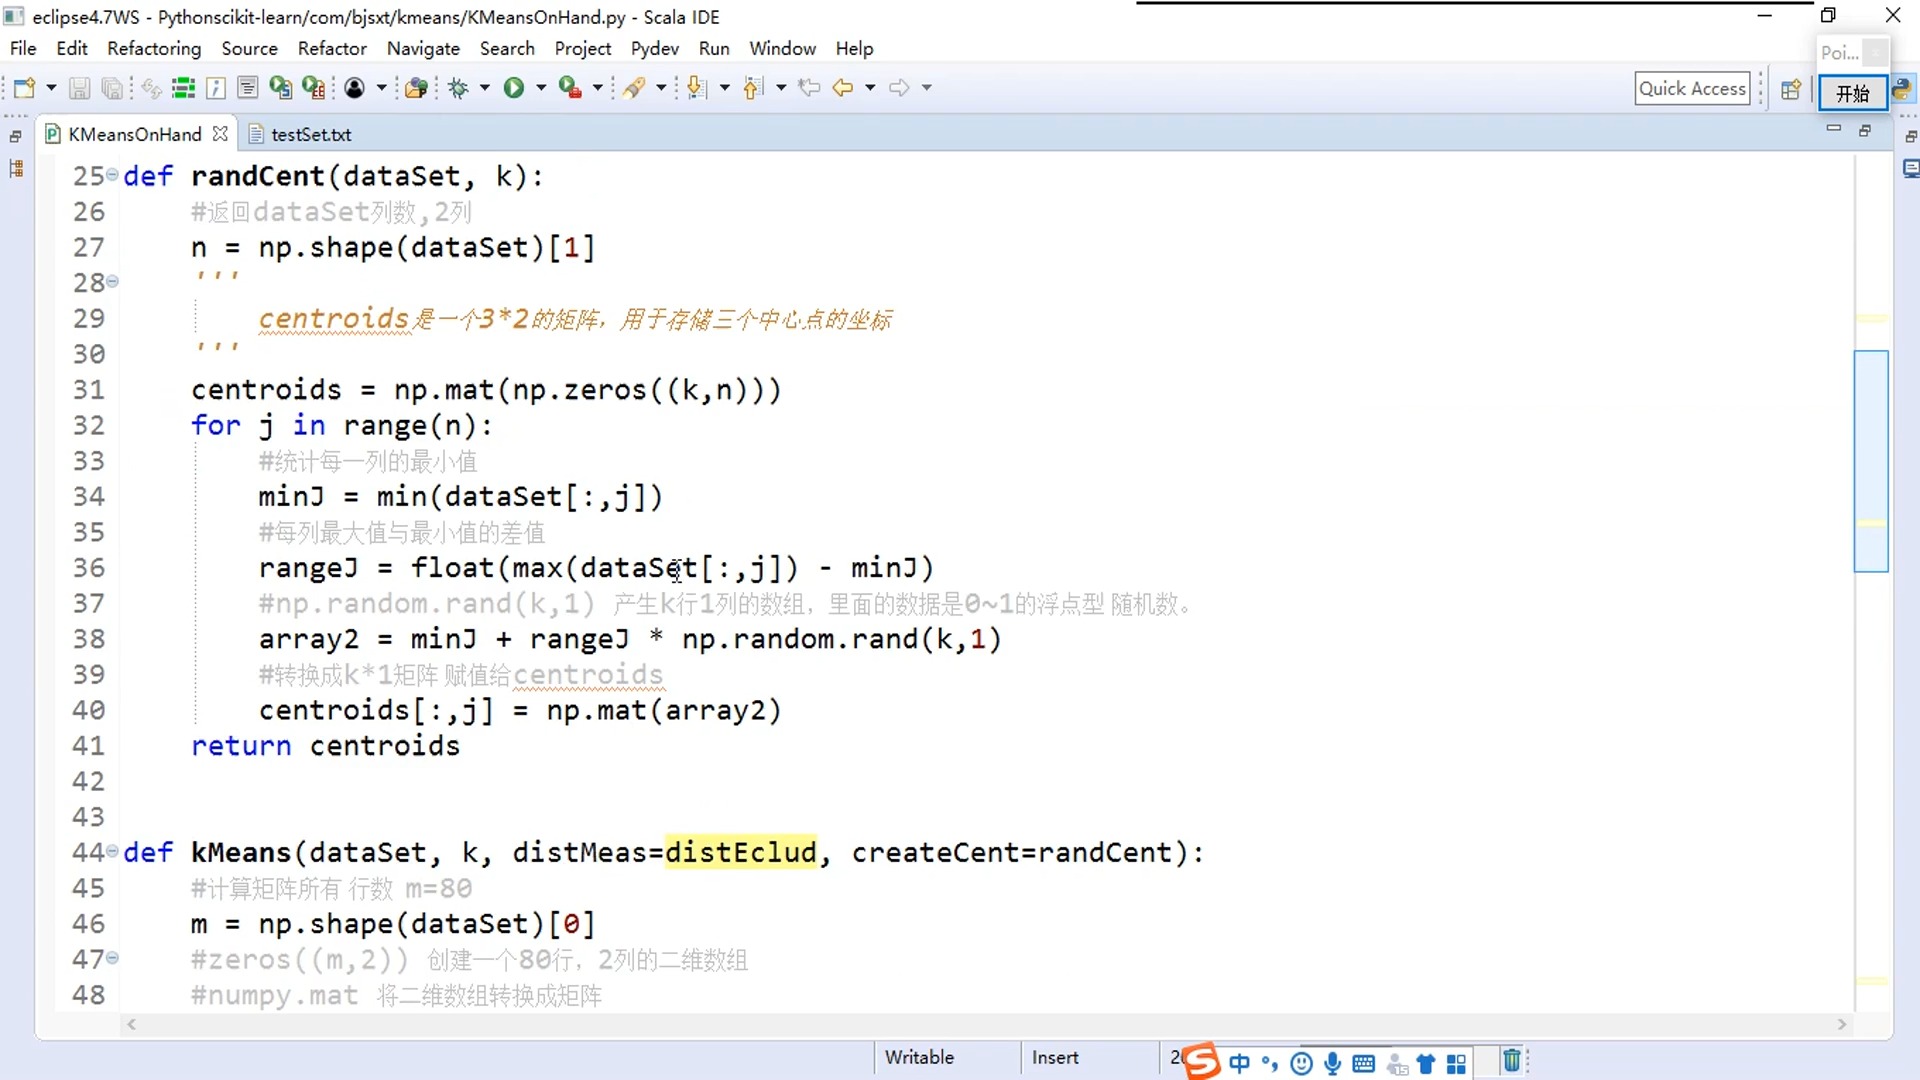Collapse the kMeans function fold at line 44
The image size is (1920, 1080).
click(x=113, y=851)
